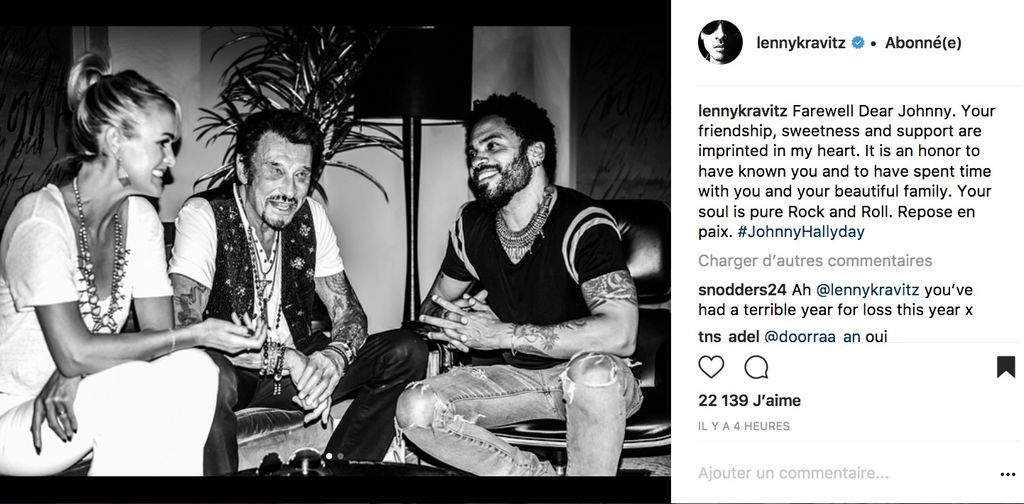
Task: Click the verified badge next to lennykravitz
Action: click(858, 43)
